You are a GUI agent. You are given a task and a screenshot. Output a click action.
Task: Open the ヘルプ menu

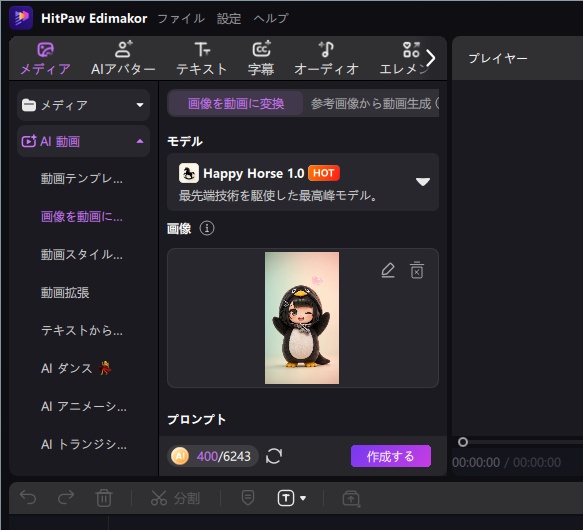coord(271,18)
